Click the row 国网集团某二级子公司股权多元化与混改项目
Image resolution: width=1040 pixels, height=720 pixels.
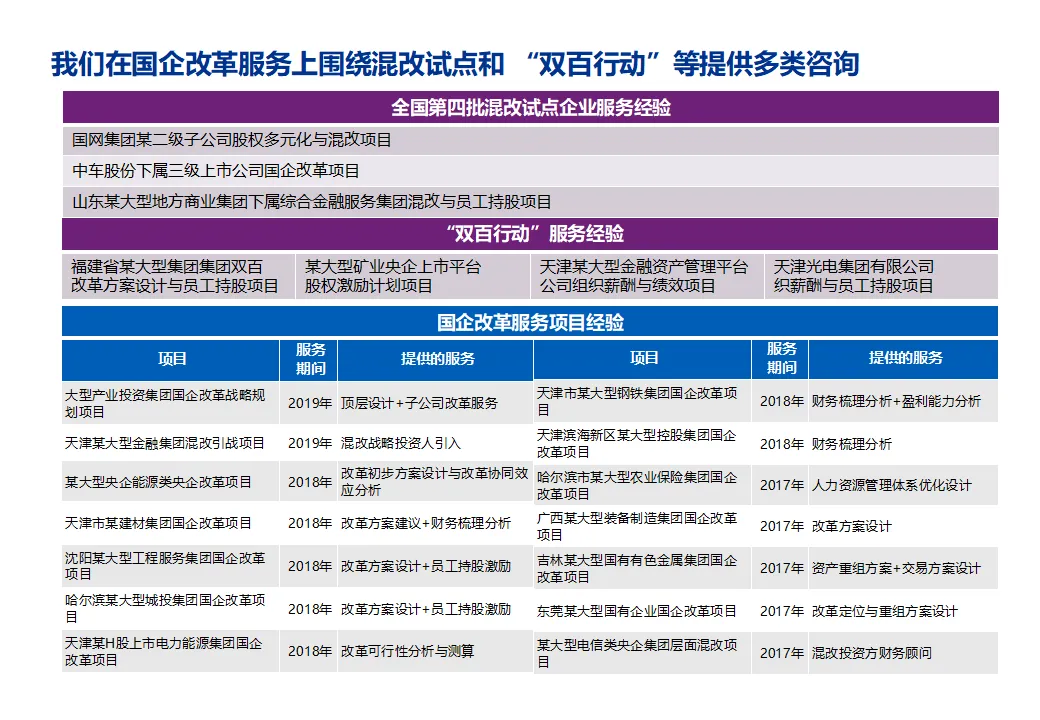(531, 140)
